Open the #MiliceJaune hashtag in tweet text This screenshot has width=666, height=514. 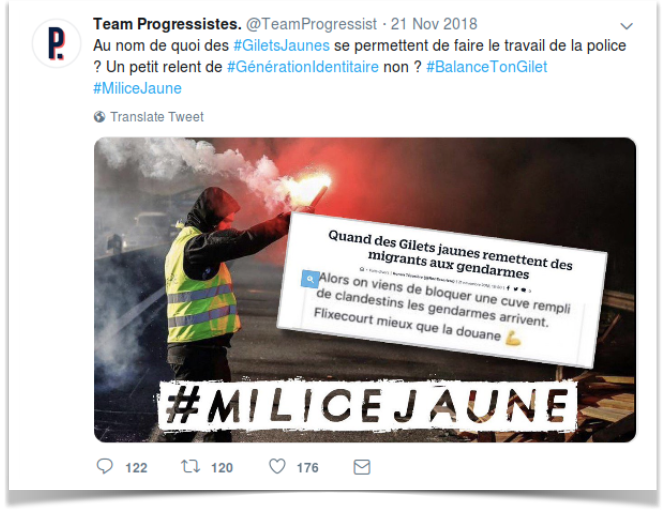tap(138, 88)
